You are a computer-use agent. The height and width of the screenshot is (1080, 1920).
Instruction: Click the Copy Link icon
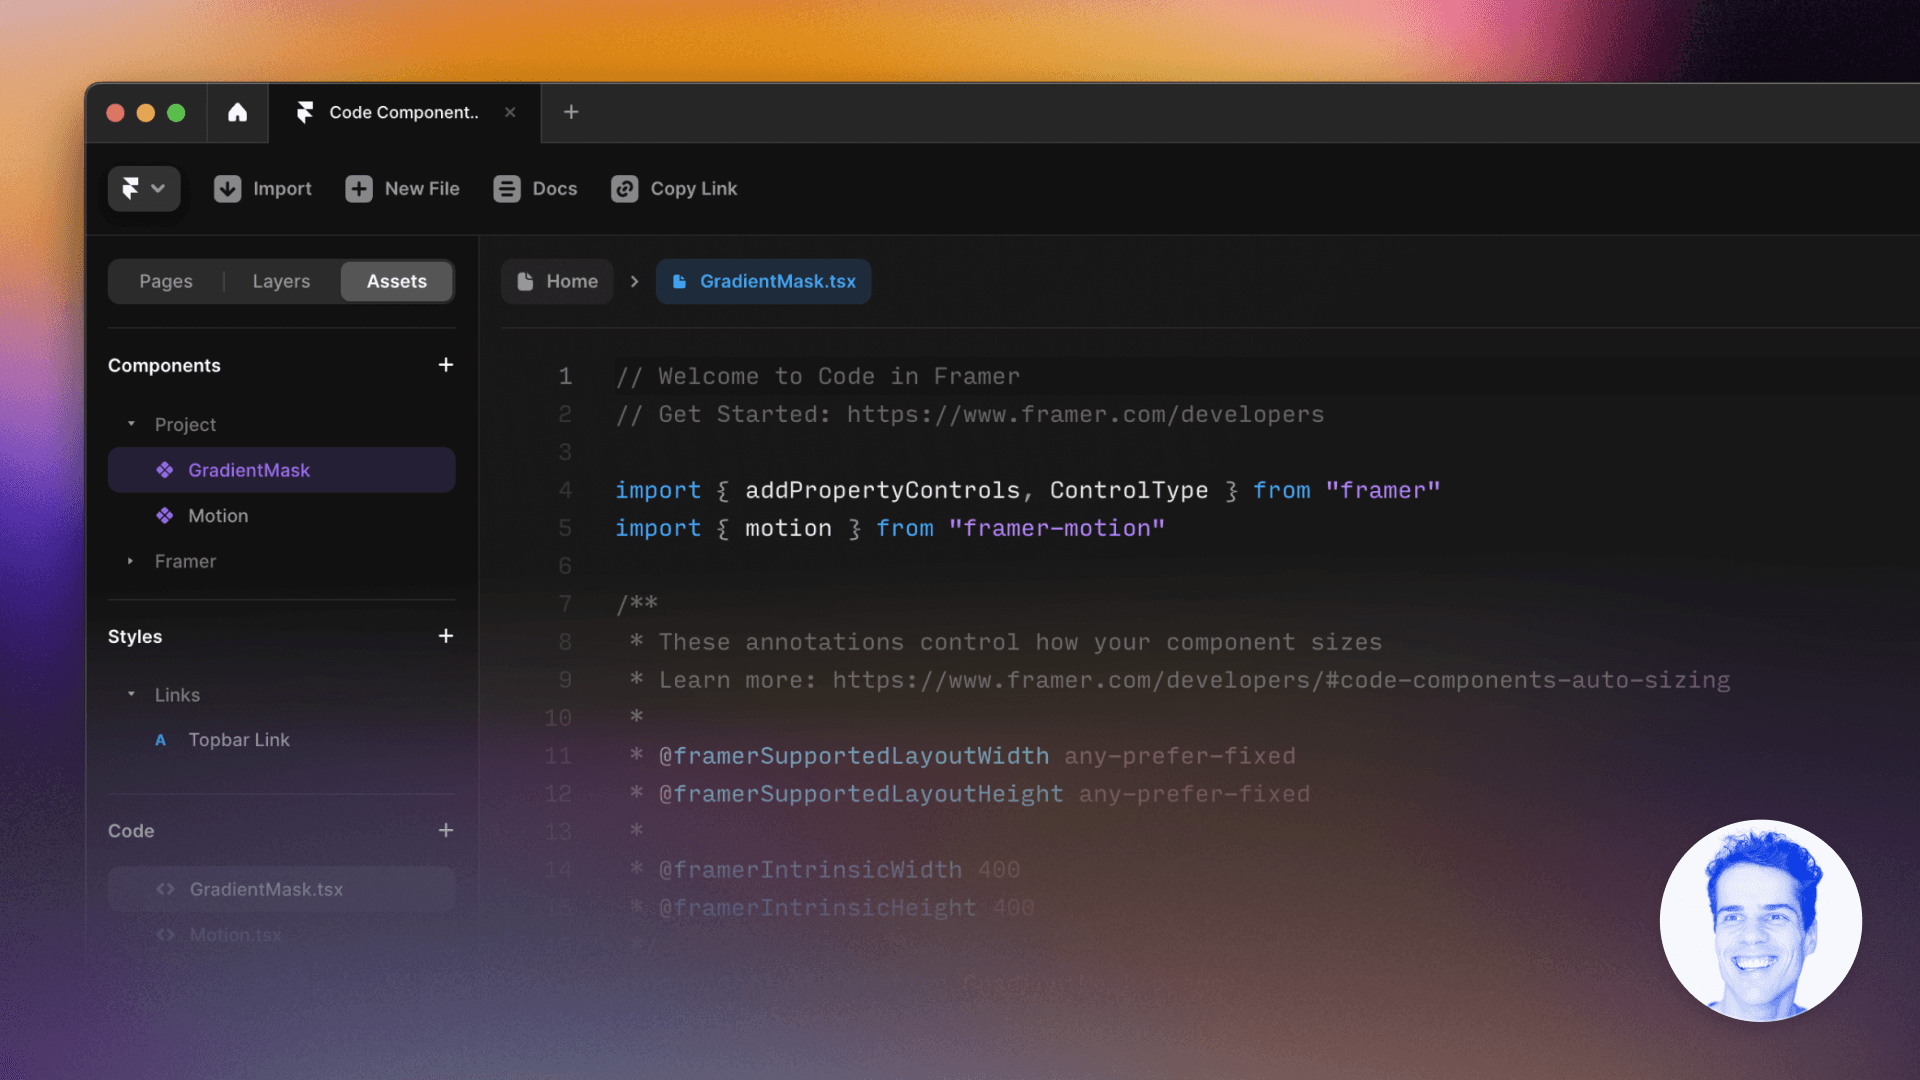pyautogui.click(x=625, y=189)
